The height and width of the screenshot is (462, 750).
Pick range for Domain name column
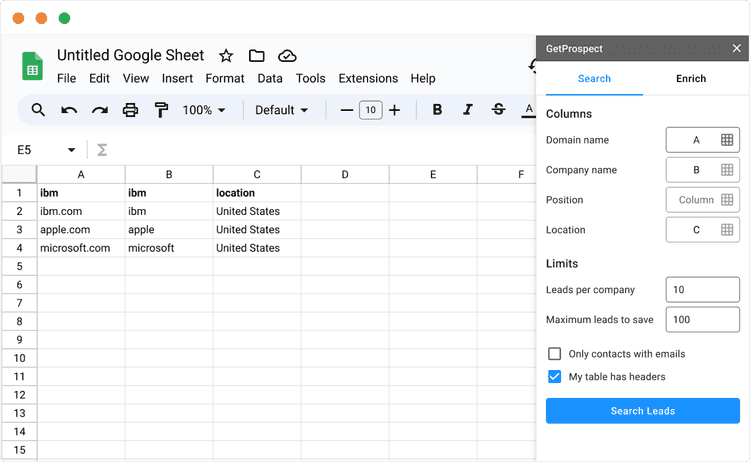(x=727, y=140)
